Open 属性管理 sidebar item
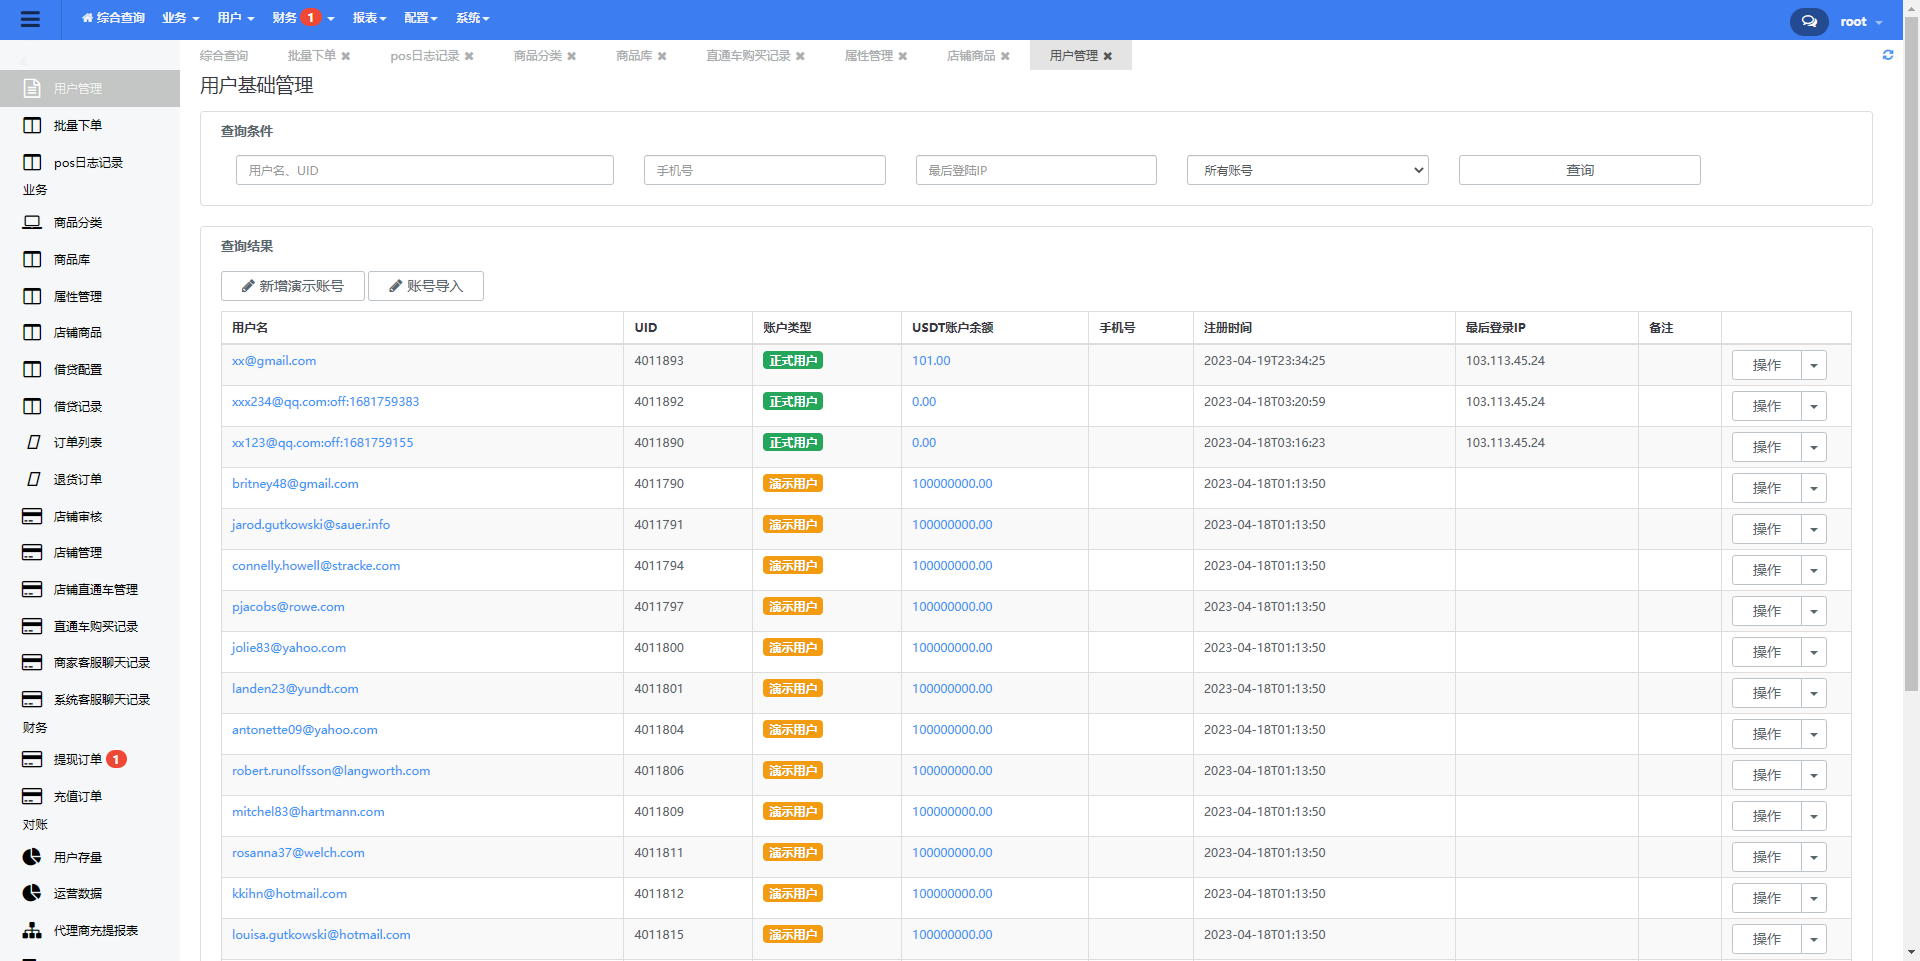Screen dimensions: 1920x961 click(x=78, y=296)
